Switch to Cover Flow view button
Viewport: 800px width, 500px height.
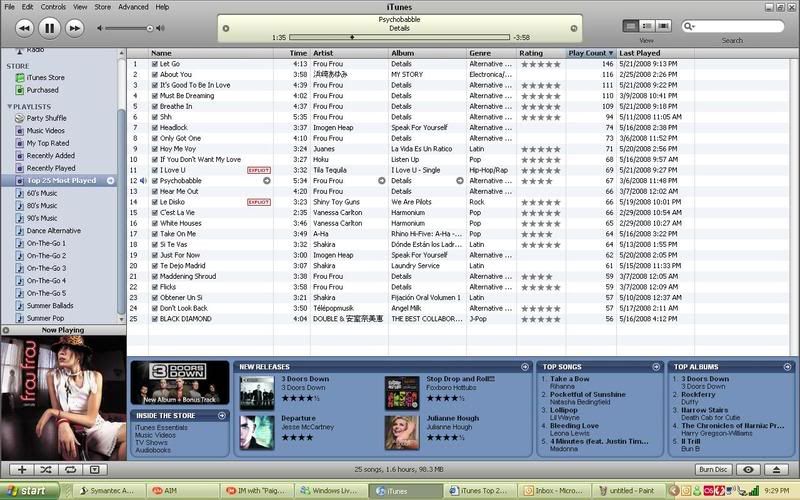tap(663, 26)
